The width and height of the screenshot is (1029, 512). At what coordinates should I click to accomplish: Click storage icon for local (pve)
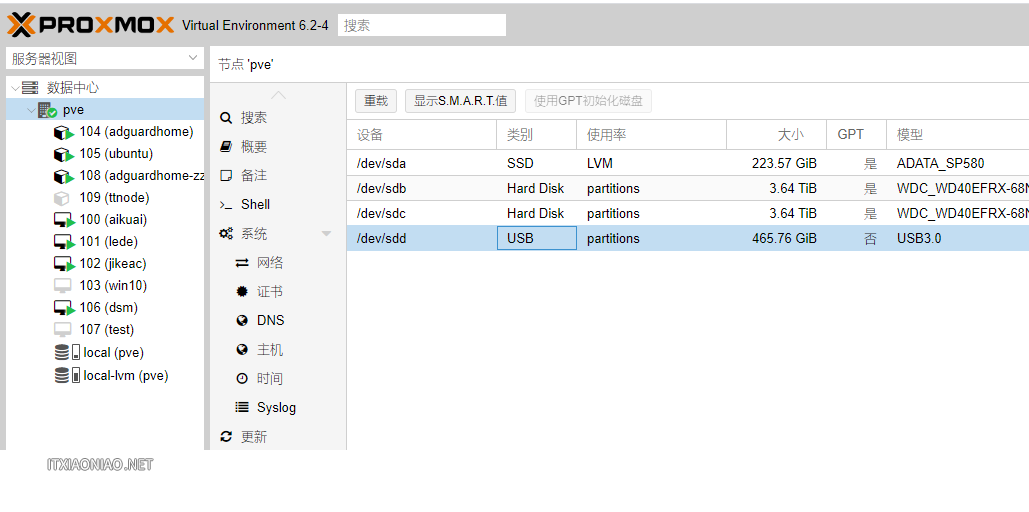click(x=67, y=352)
